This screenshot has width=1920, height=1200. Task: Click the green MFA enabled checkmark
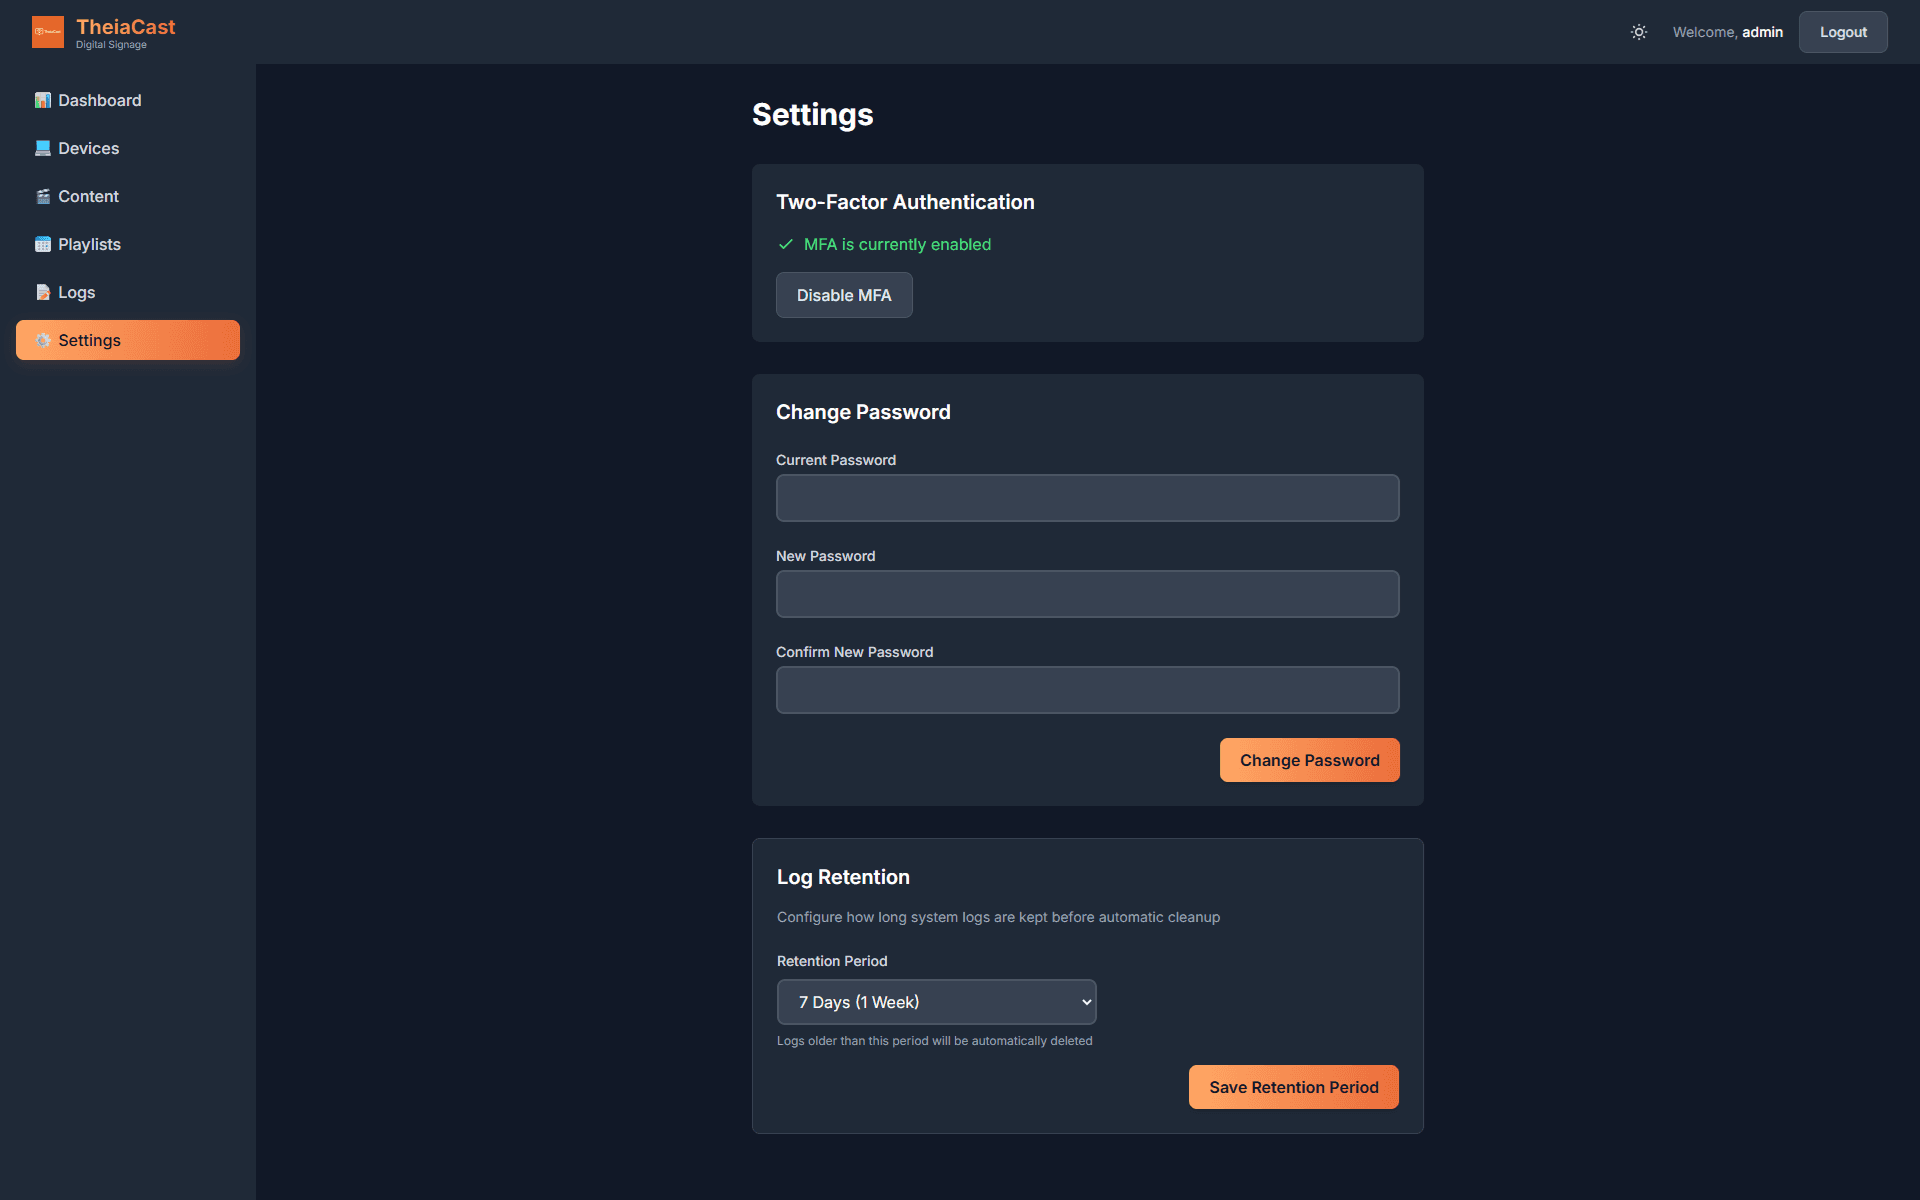pos(786,244)
